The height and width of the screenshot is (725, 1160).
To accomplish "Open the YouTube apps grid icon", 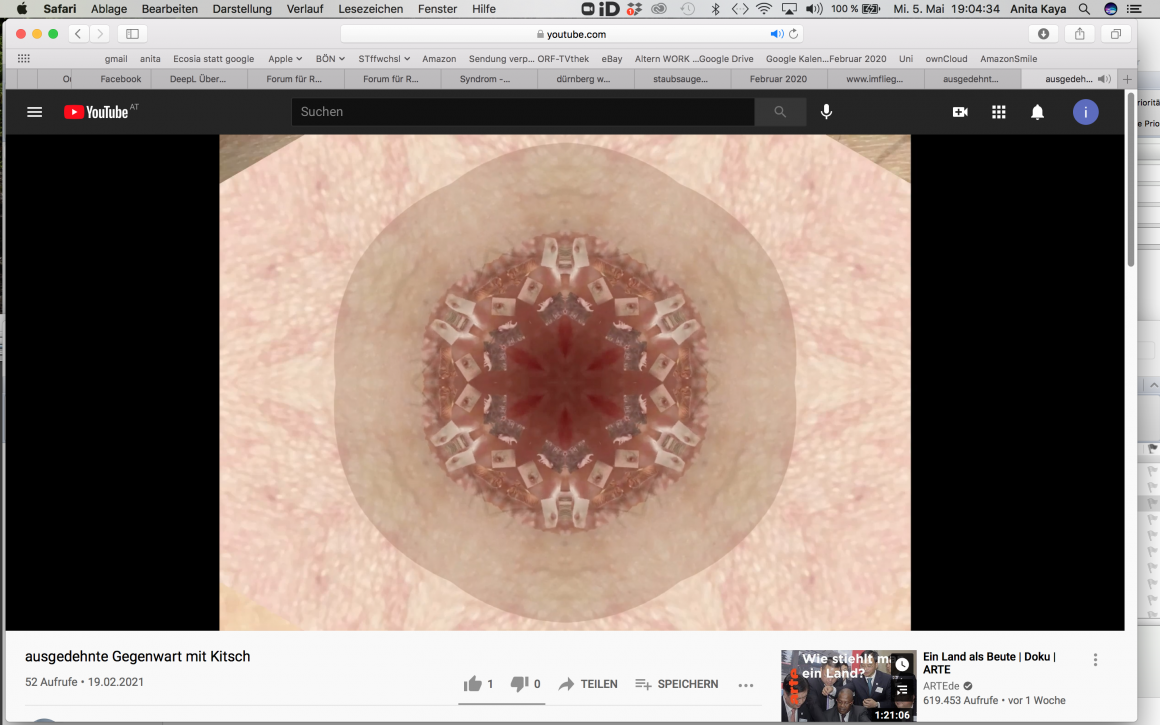I will 998,112.
